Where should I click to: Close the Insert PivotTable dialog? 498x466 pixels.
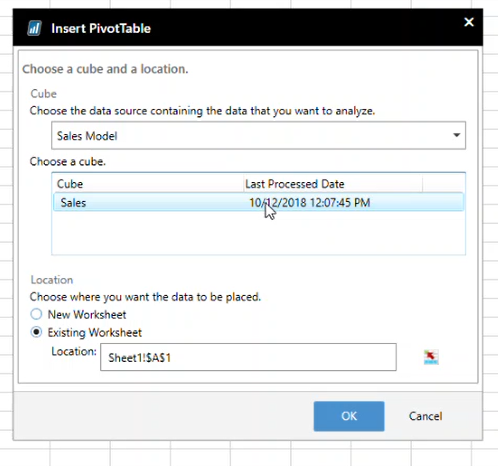click(469, 22)
